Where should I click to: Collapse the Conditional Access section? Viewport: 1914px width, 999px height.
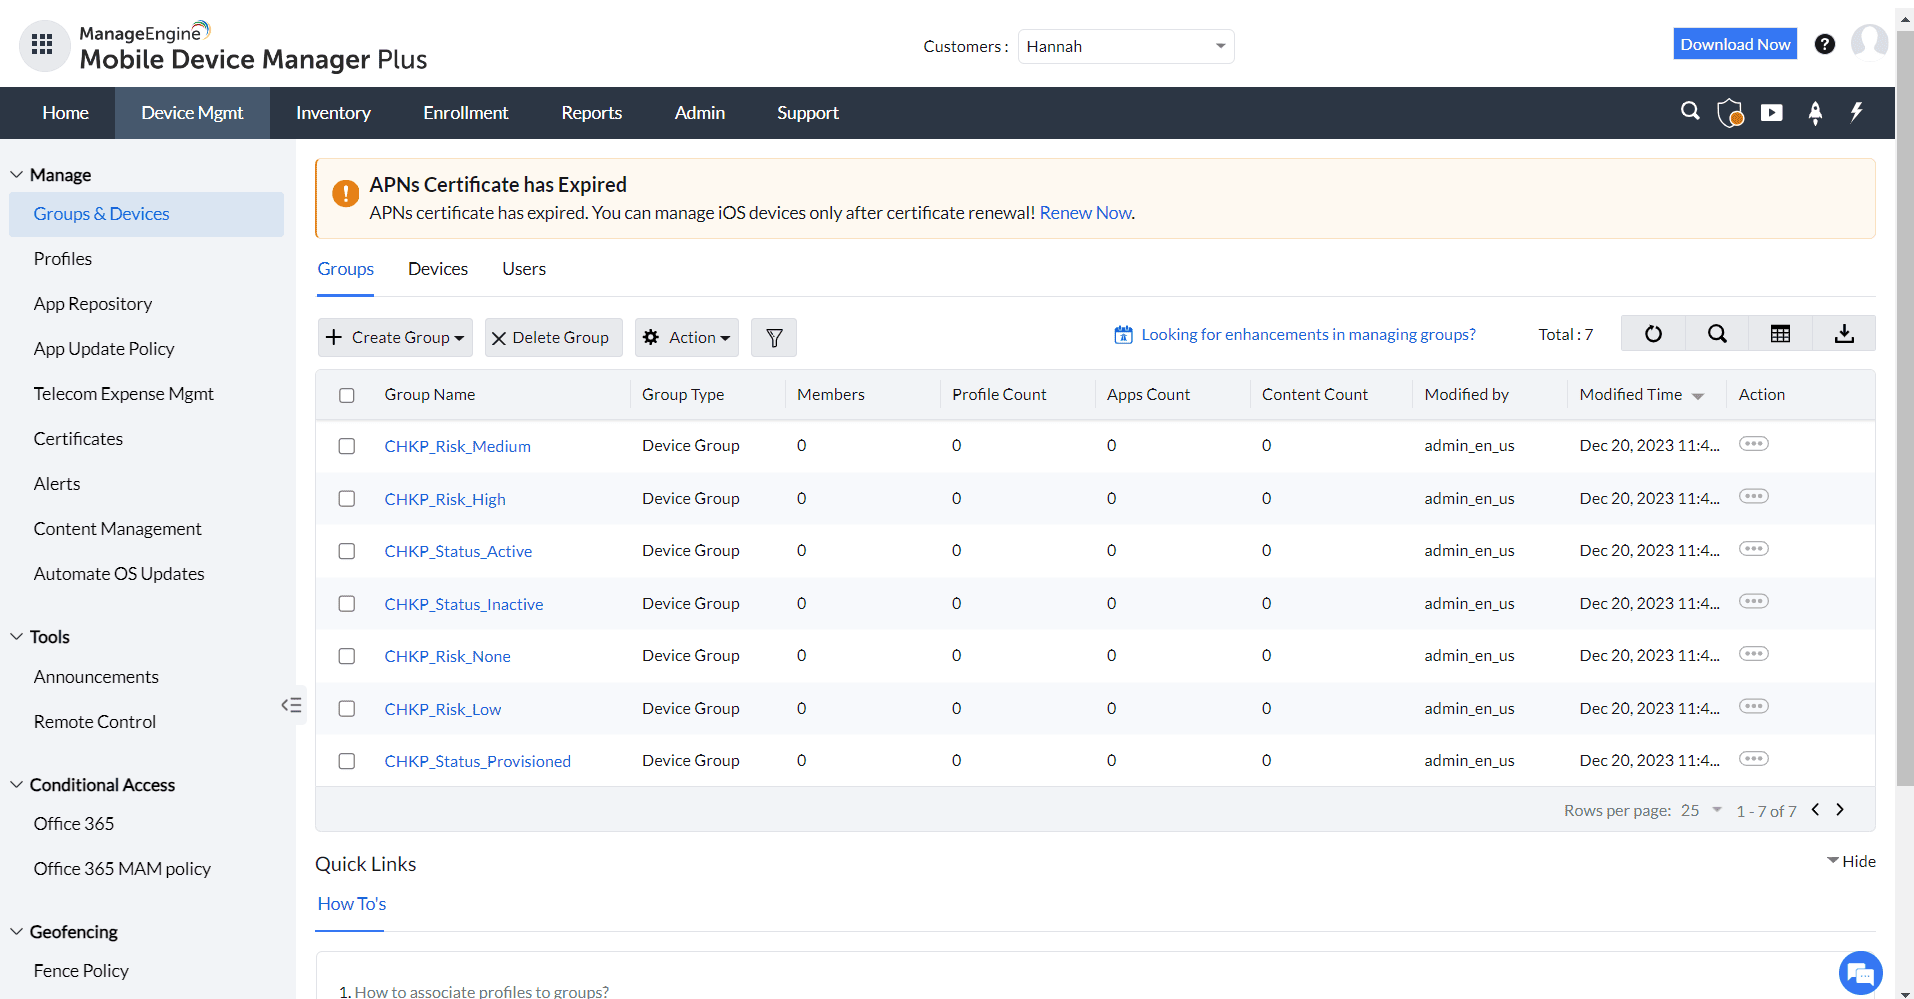click(x=17, y=784)
